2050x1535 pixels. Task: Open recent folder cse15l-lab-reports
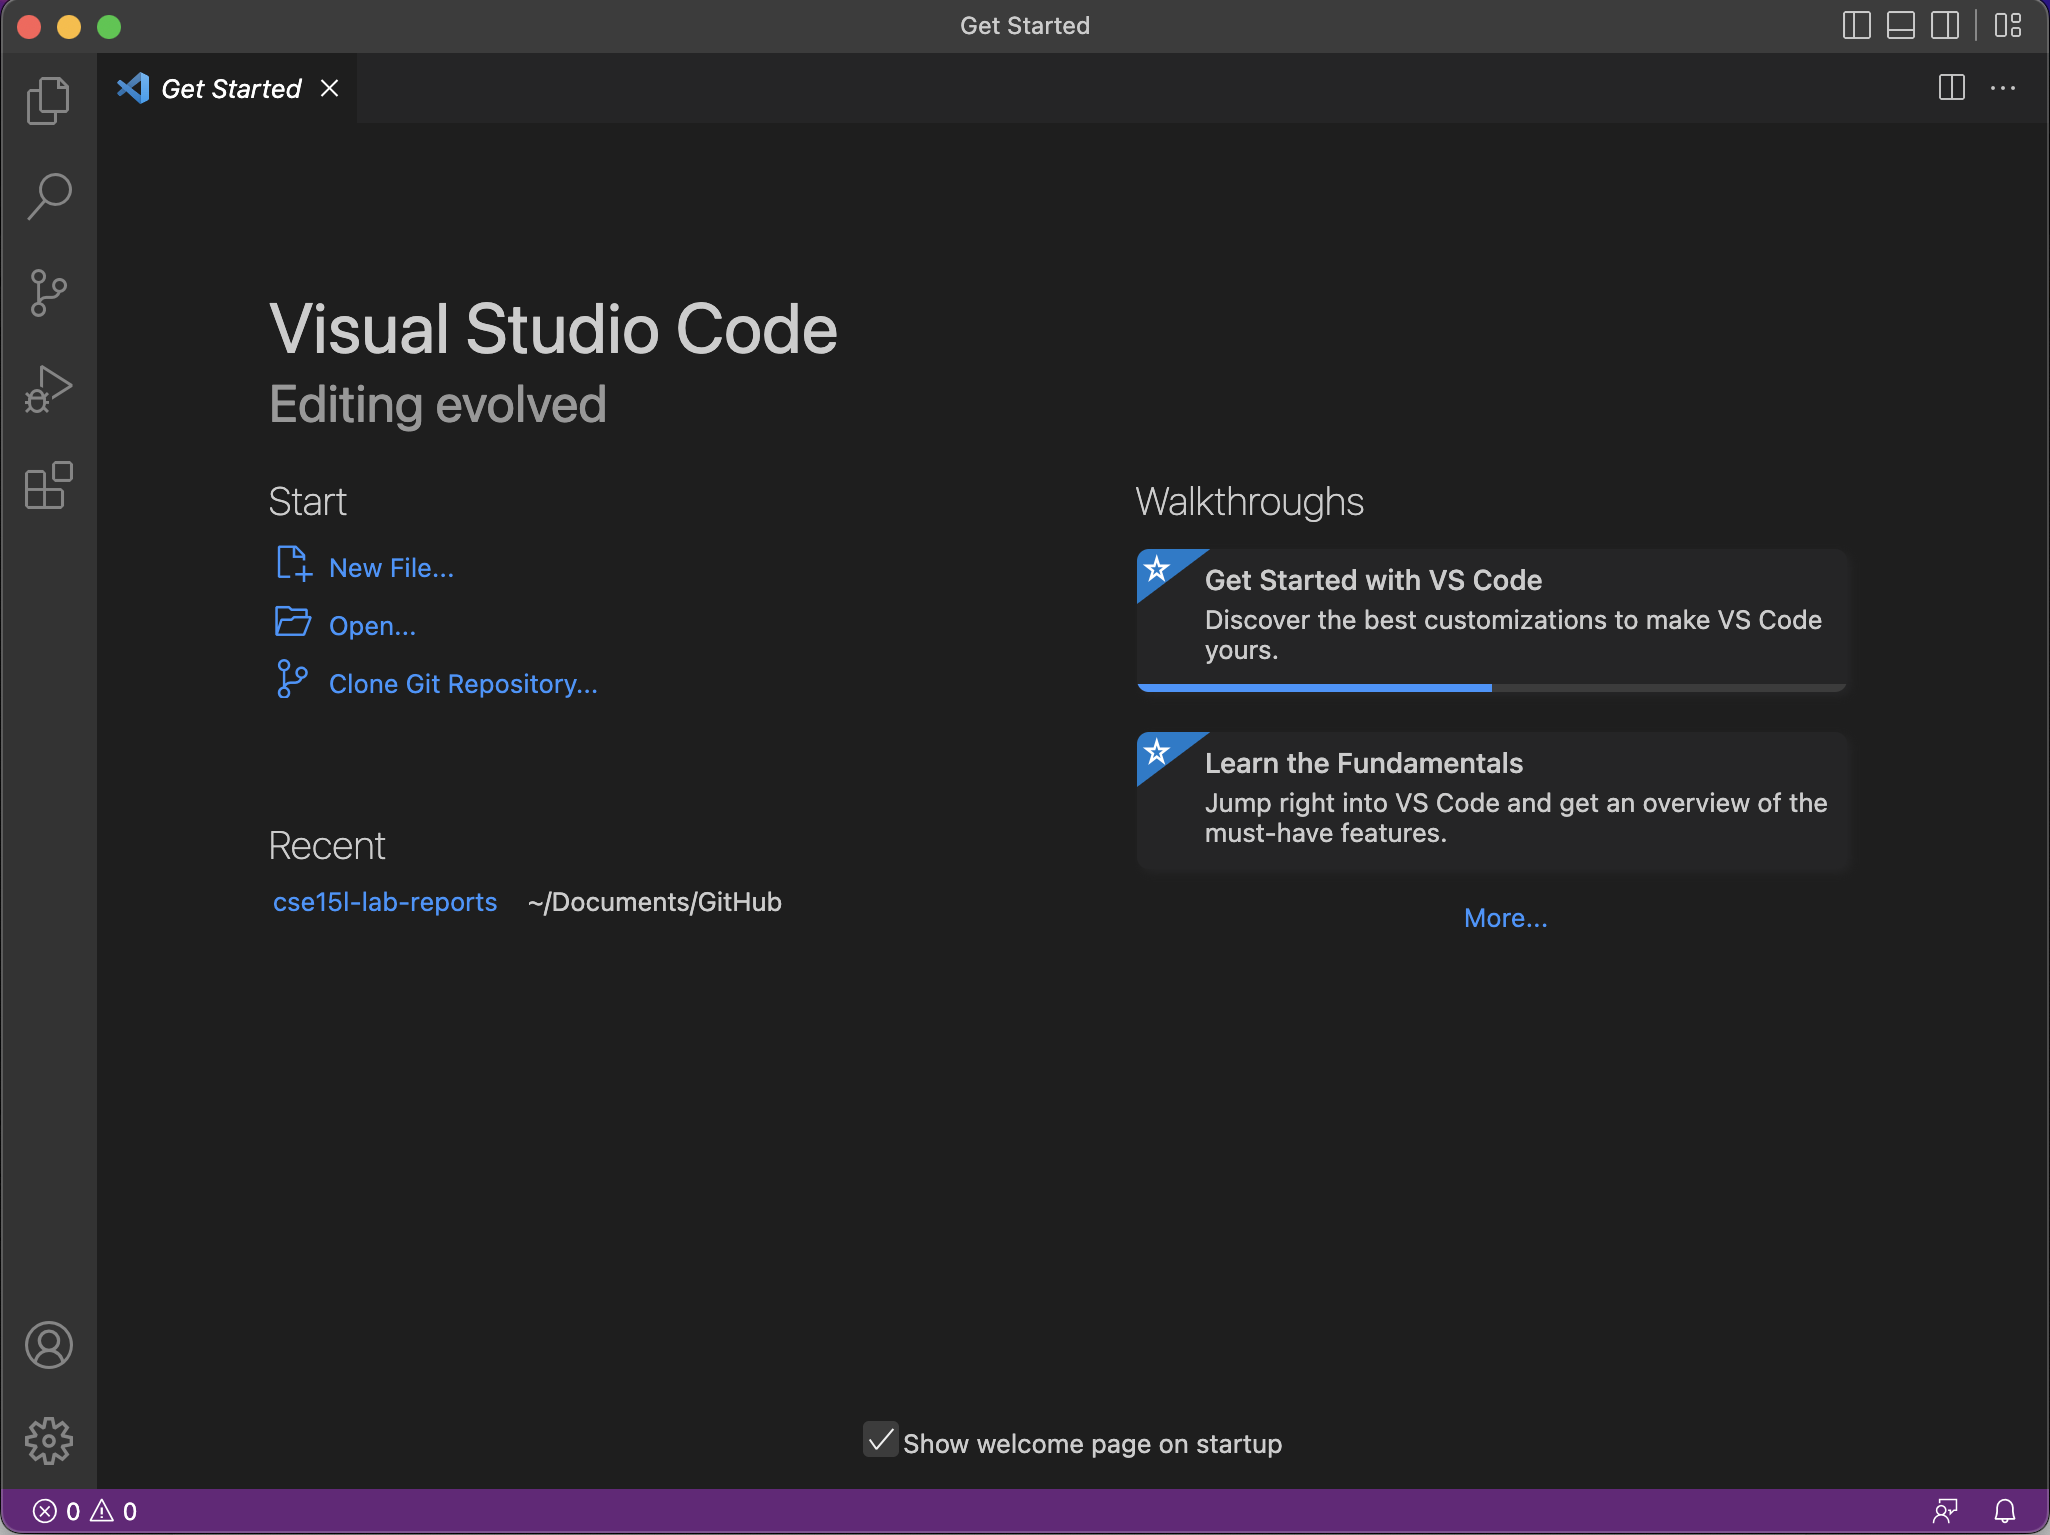click(x=385, y=902)
